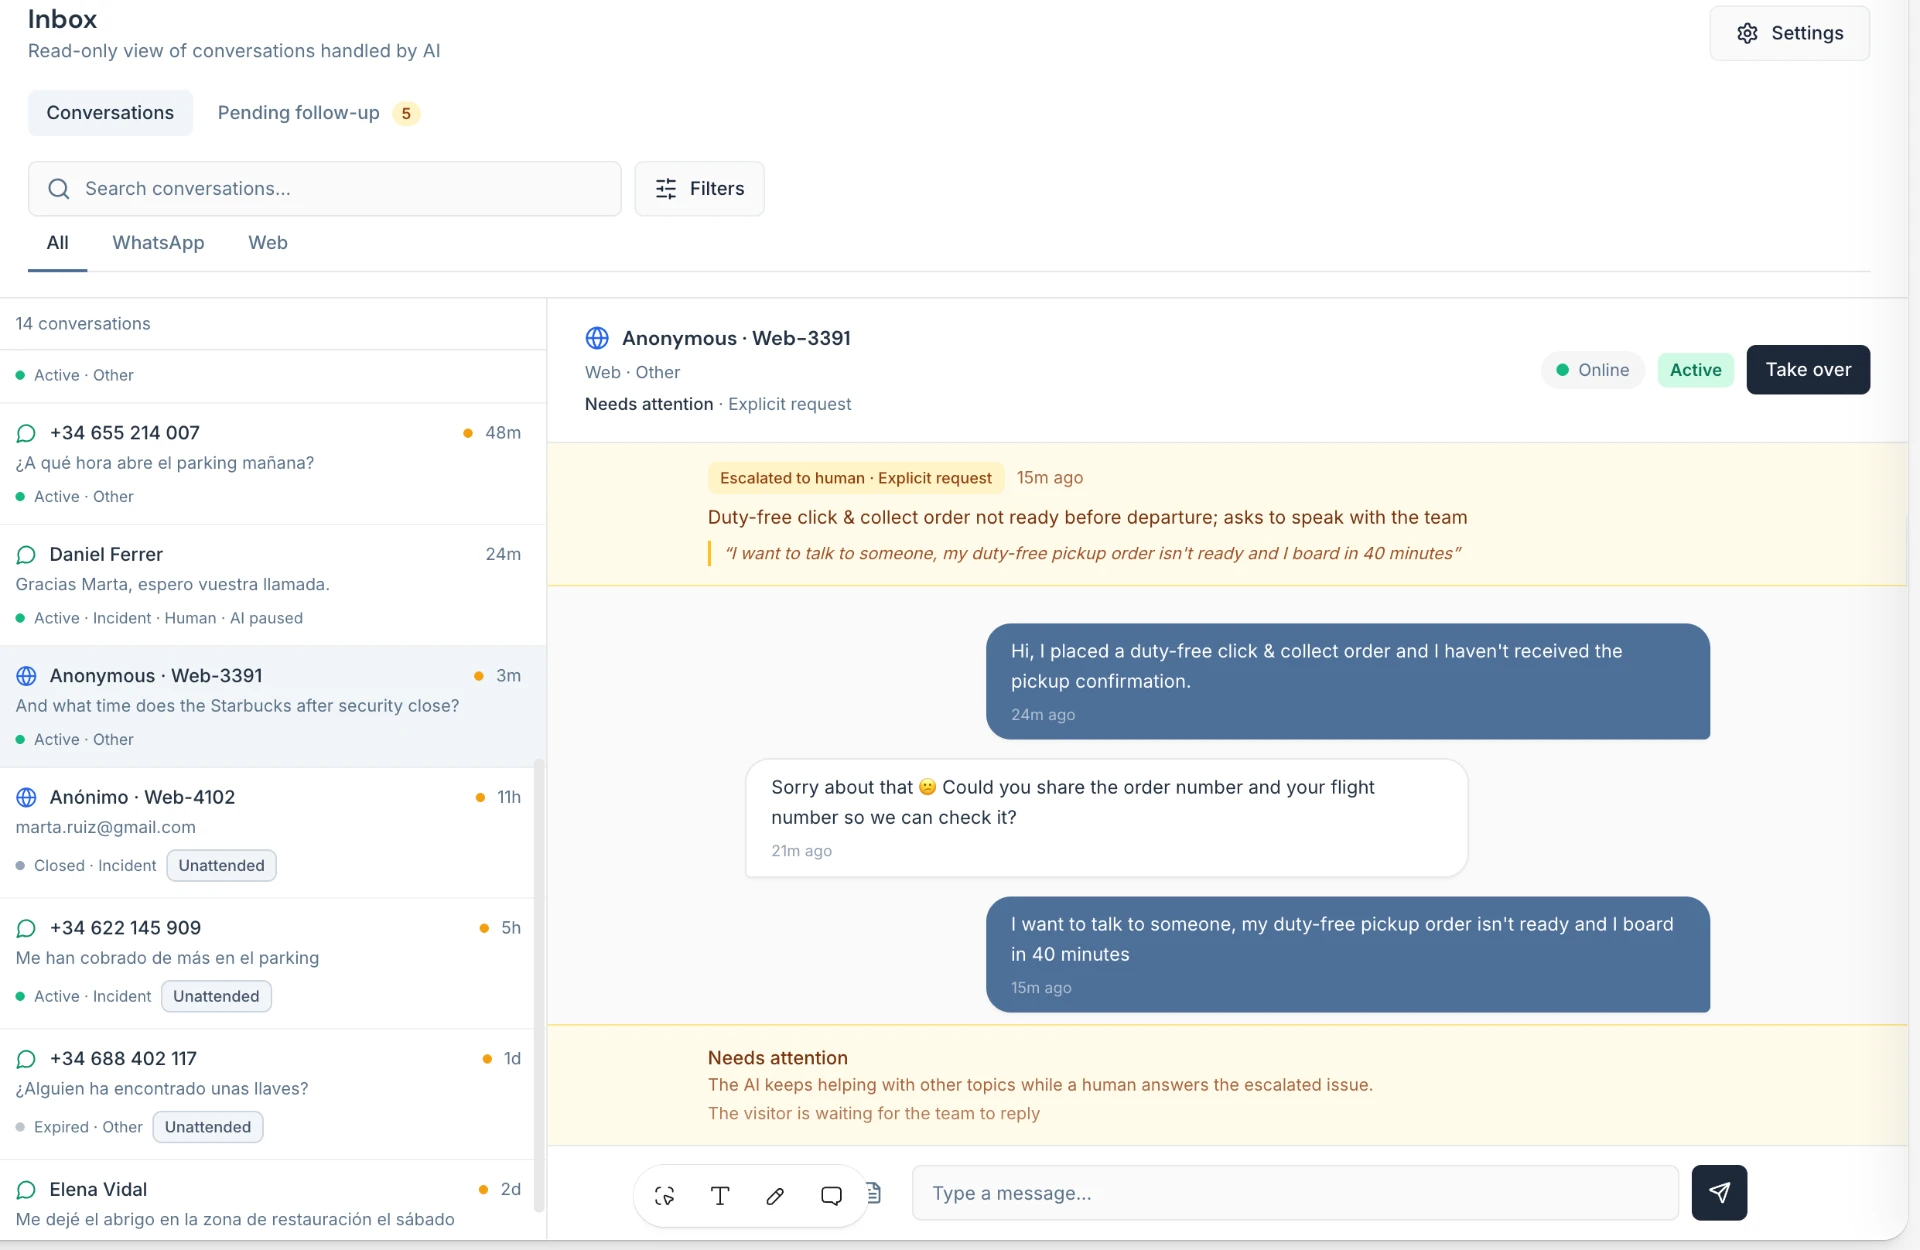Open 'Me han cobrado de más' conversation
The image size is (1920, 1250).
click(x=266, y=963)
